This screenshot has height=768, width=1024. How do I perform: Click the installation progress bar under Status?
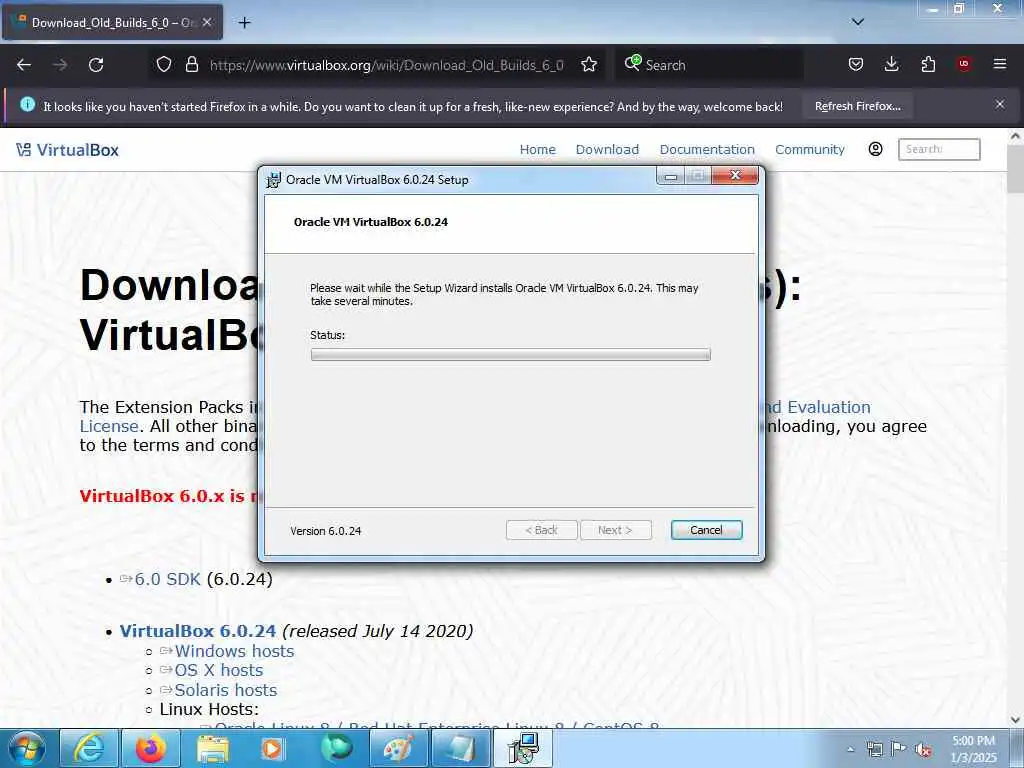(510, 355)
